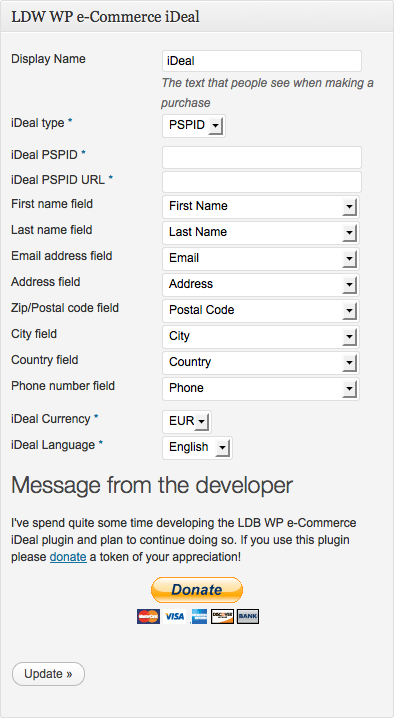Viewport: 394px width, 718px height.
Task: Click the Update button
Action: 49,674
